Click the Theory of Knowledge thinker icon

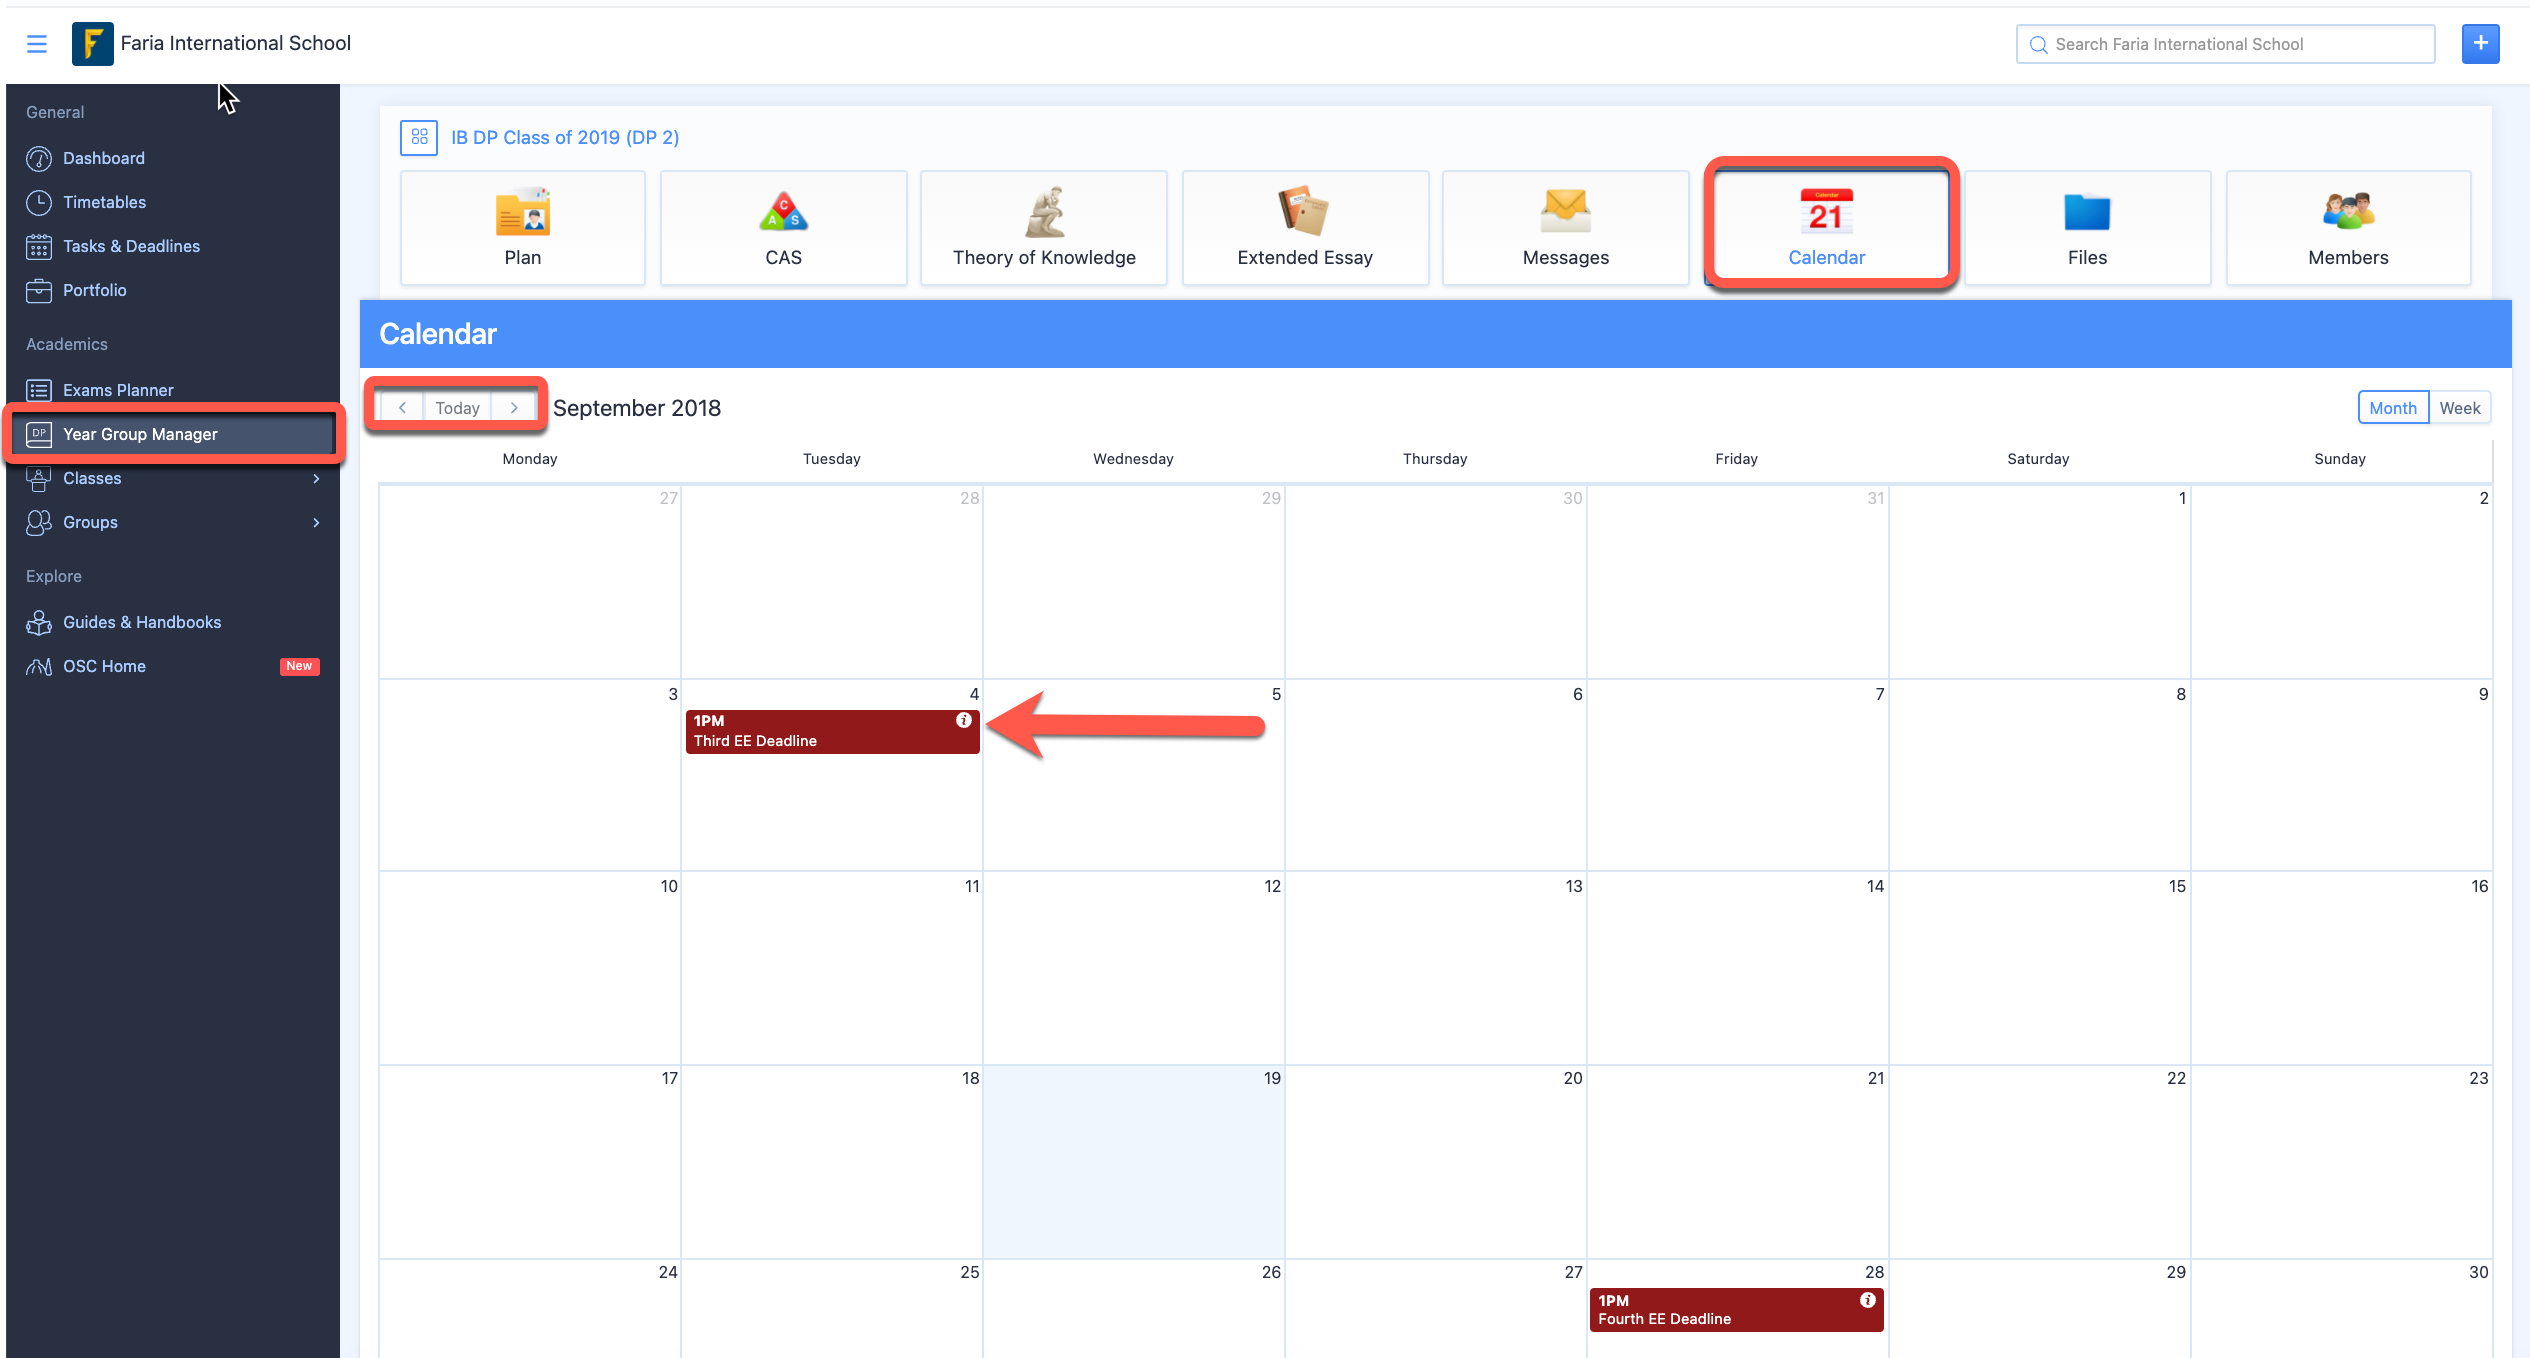pyautogui.click(x=1044, y=211)
